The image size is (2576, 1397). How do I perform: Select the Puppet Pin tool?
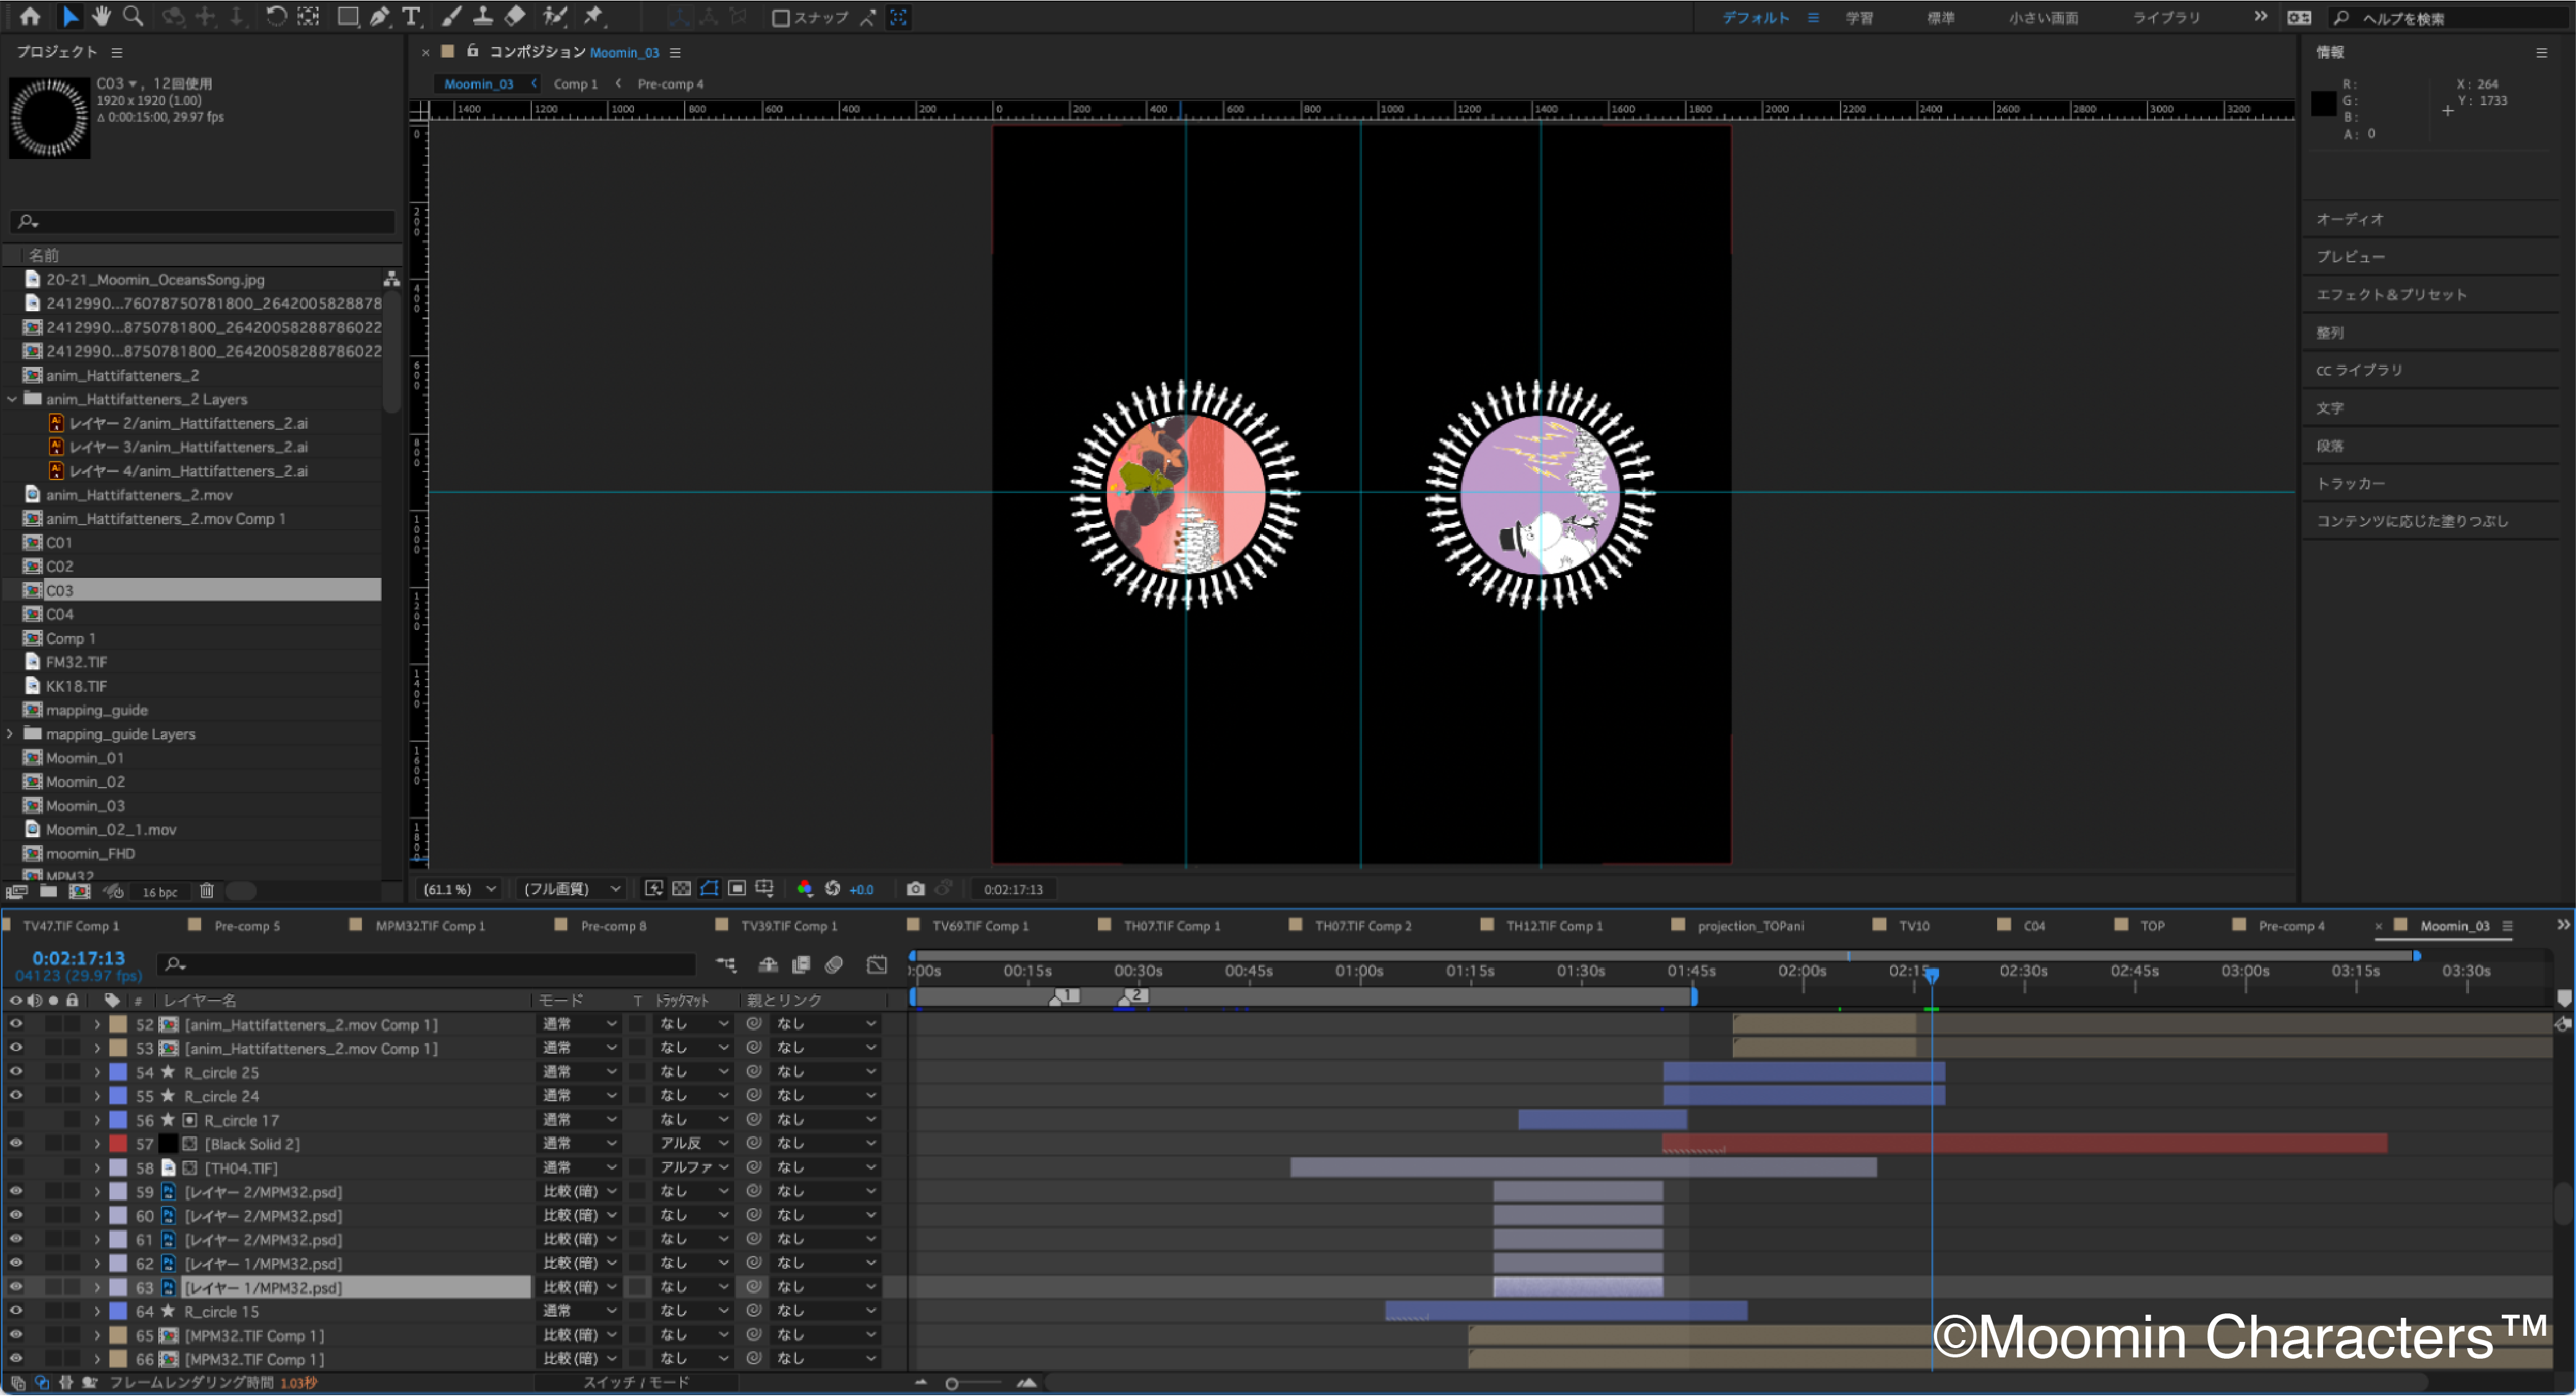[594, 16]
